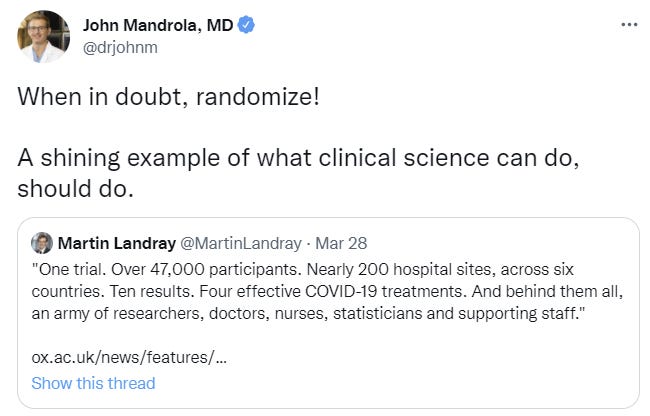
Task: Click the "A shining example" sentence line
Action: click(x=298, y=158)
